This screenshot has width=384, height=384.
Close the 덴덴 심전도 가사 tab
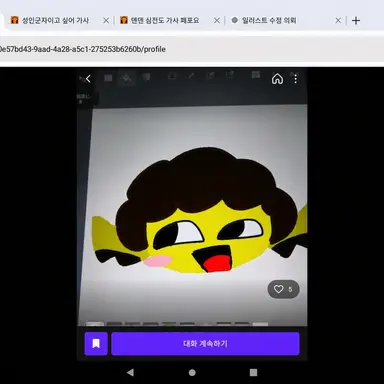(217, 21)
